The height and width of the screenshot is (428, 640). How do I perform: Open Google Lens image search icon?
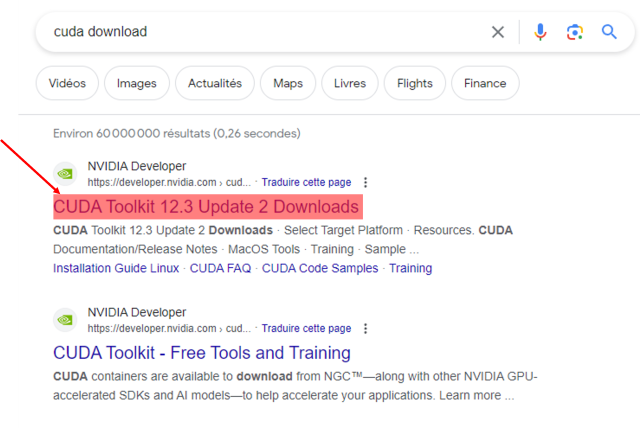[574, 32]
